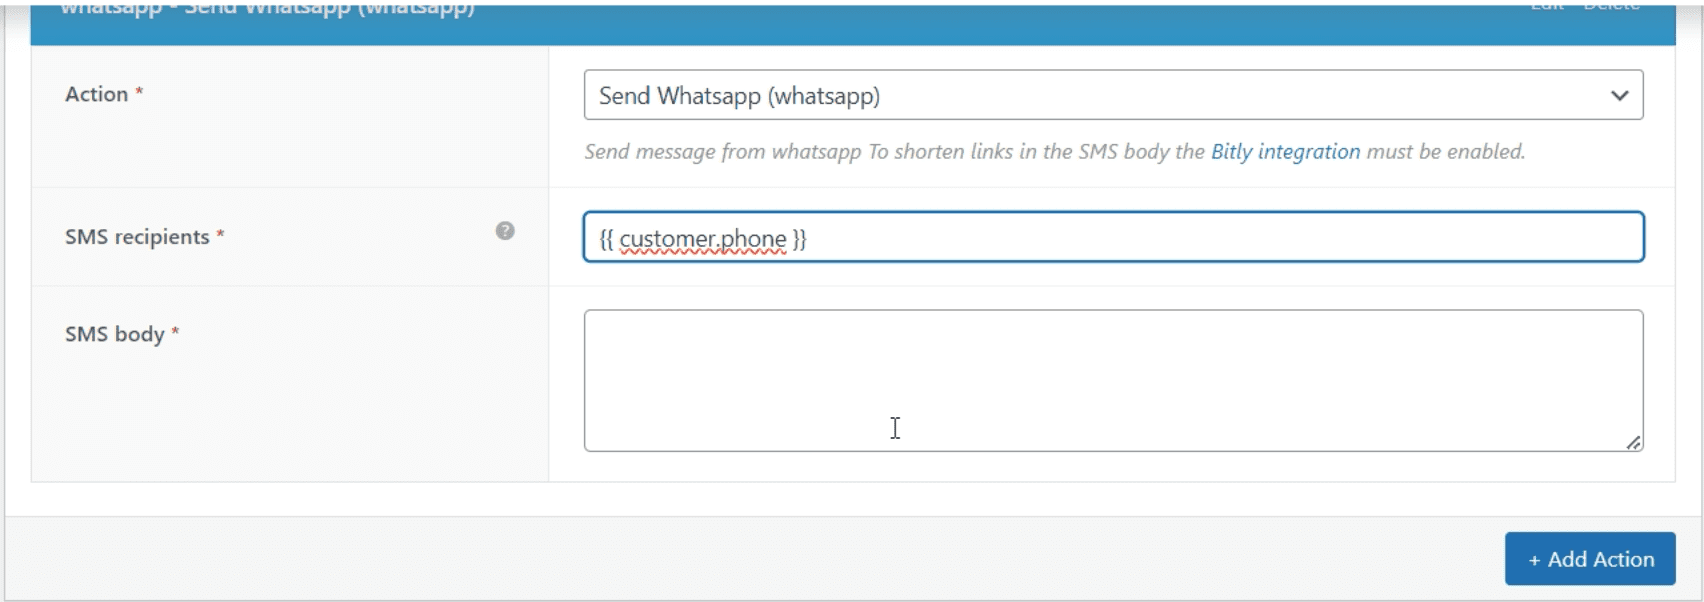This screenshot has height=602, width=1704.
Task: Grab the SMS body textarea resize handle
Action: pyautogui.click(x=1633, y=442)
